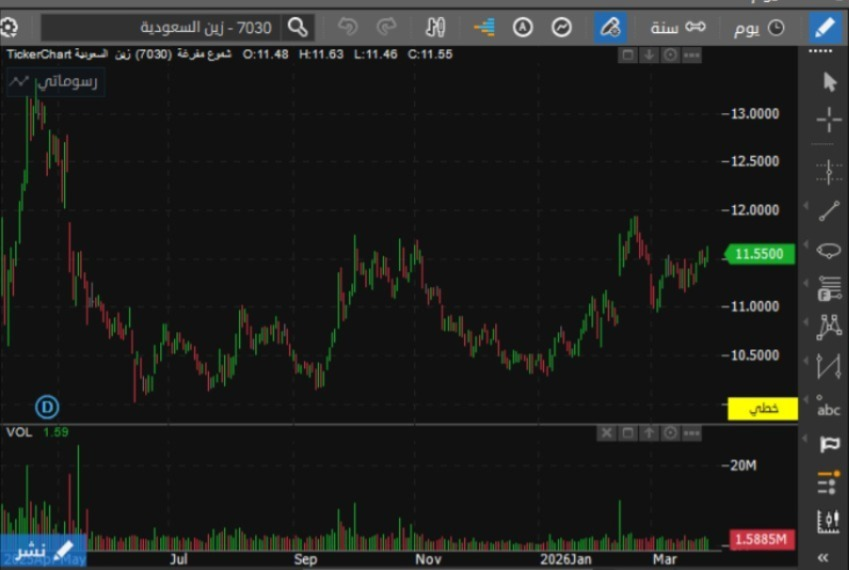This screenshot has height=570, width=849.
Task: Click the نشر publish button
Action: [43, 550]
